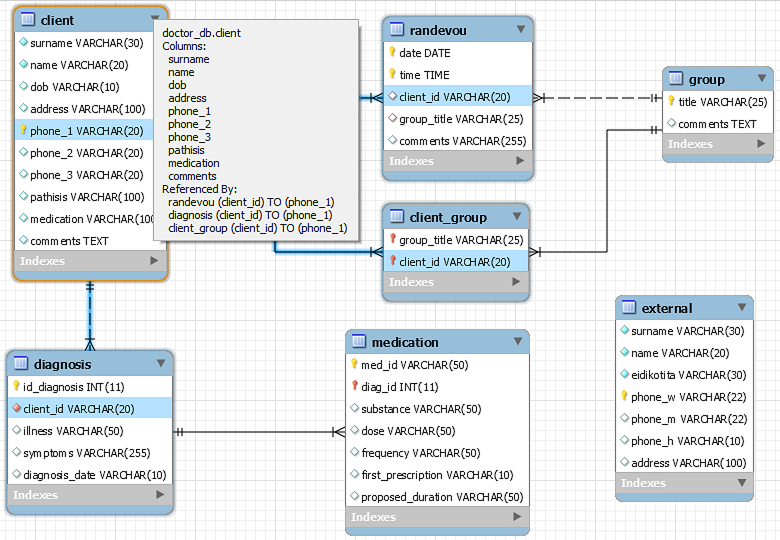Select pathisis VARCHAR(100) column
Viewport: 780px width, 540px height.
(x=85, y=196)
